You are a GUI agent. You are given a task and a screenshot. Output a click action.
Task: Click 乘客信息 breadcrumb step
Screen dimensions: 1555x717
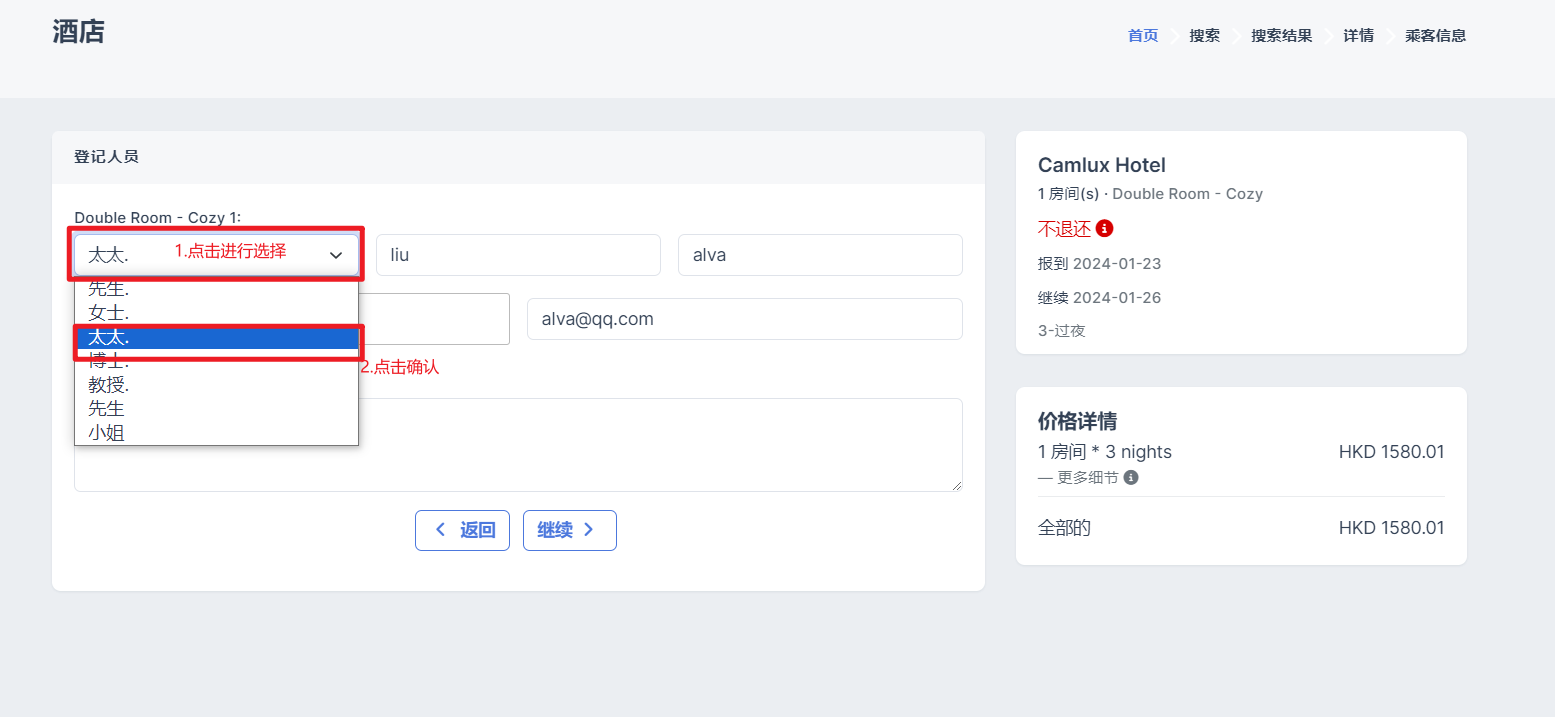pyautogui.click(x=1435, y=36)
